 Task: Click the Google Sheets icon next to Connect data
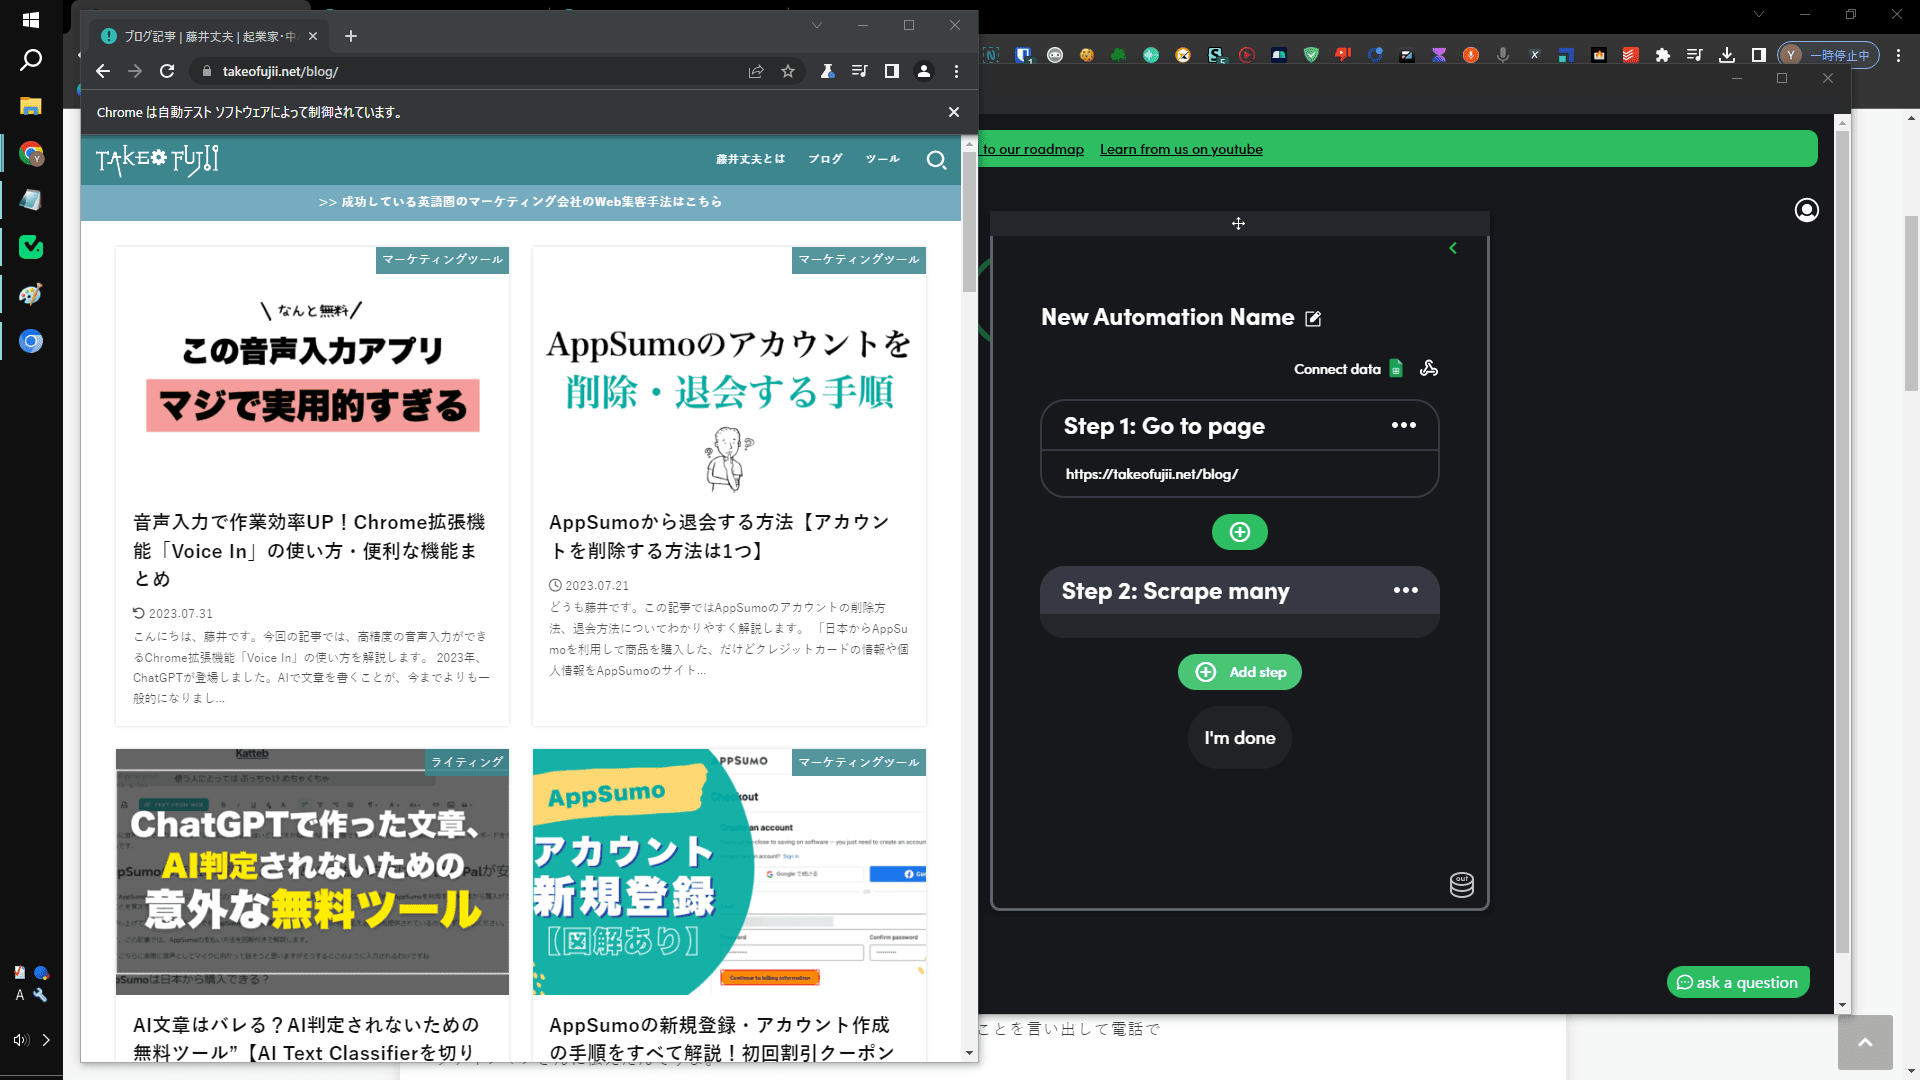[x=1398, y=368]
